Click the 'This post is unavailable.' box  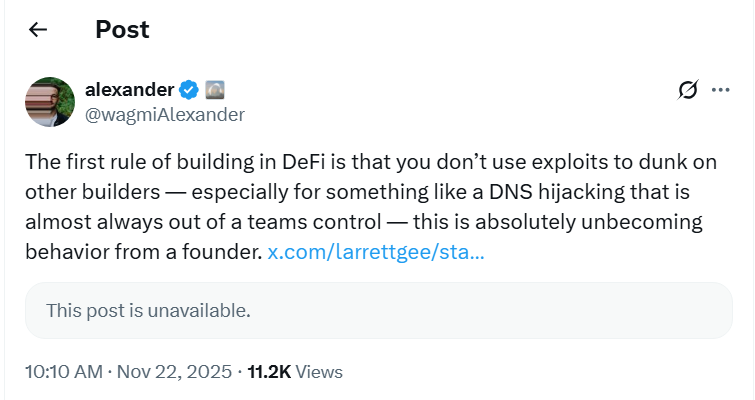click(378, 310)
